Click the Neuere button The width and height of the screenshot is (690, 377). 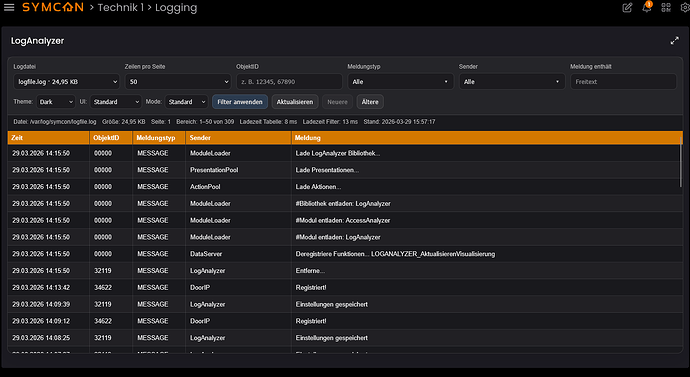point(338,102)
